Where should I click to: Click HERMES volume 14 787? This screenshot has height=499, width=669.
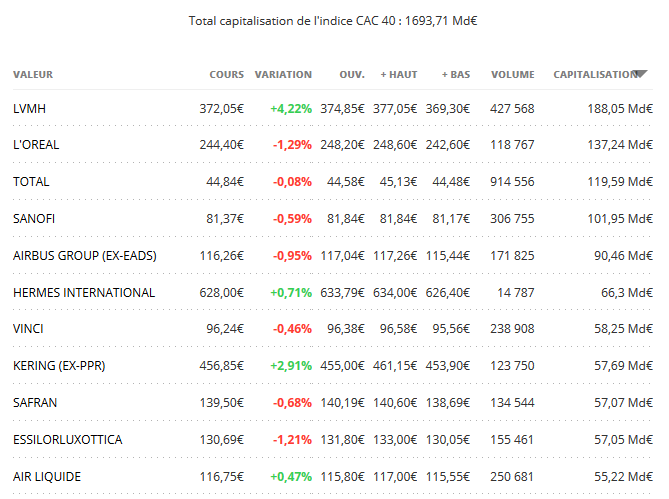[x=515, y=293]
